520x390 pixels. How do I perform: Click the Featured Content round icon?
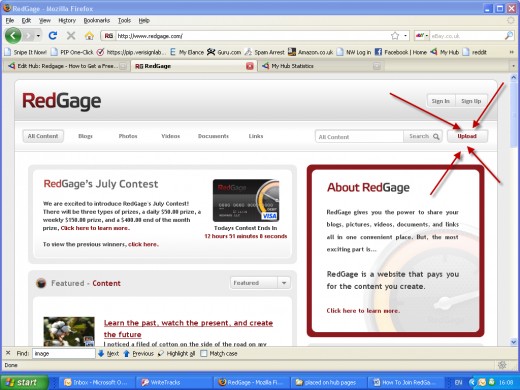pyautogui.click(x=41, y=283)
